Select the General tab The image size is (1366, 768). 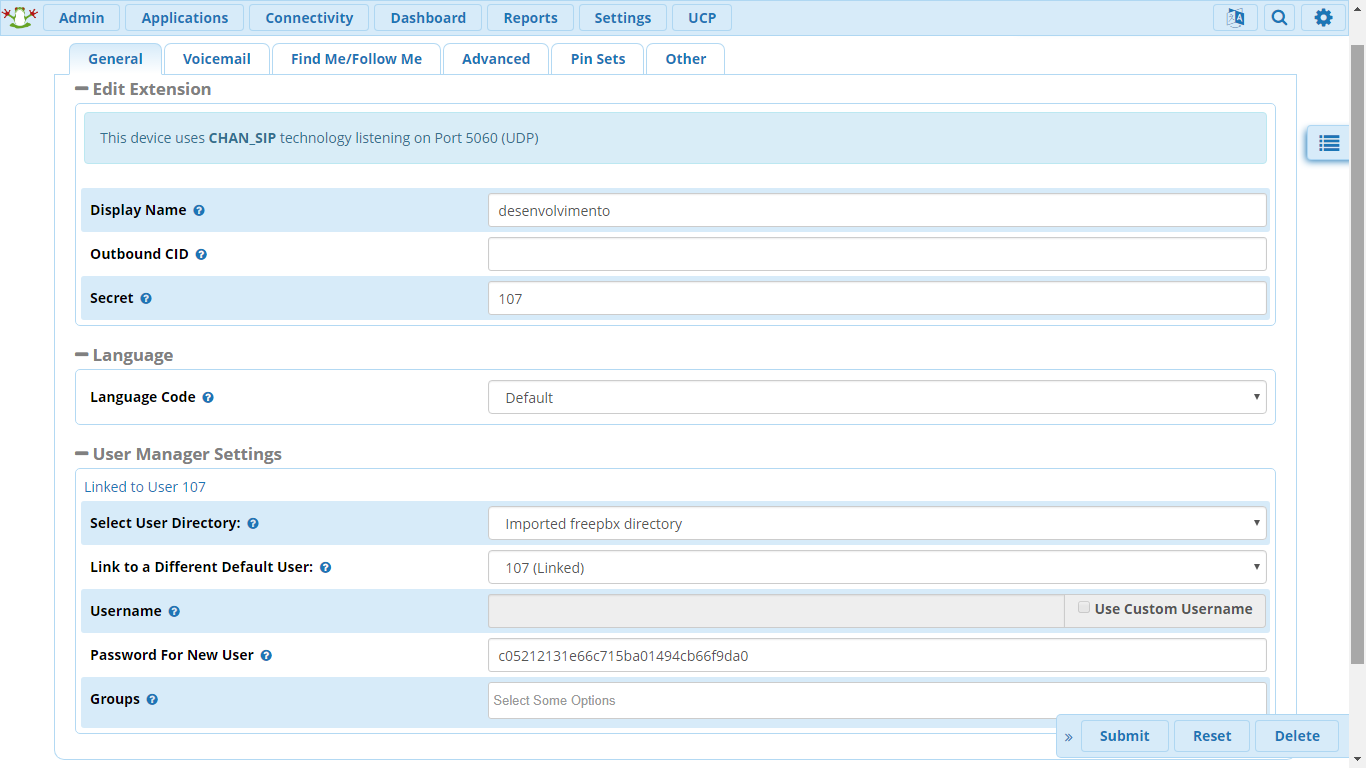pos(115,58)
